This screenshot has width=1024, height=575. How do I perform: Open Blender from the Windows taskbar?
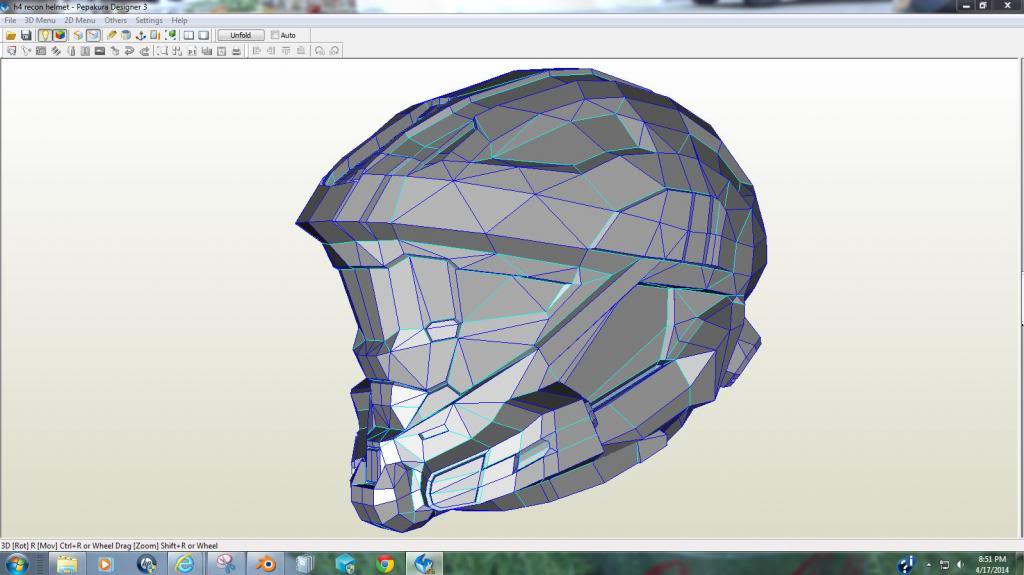coord(265,564)
